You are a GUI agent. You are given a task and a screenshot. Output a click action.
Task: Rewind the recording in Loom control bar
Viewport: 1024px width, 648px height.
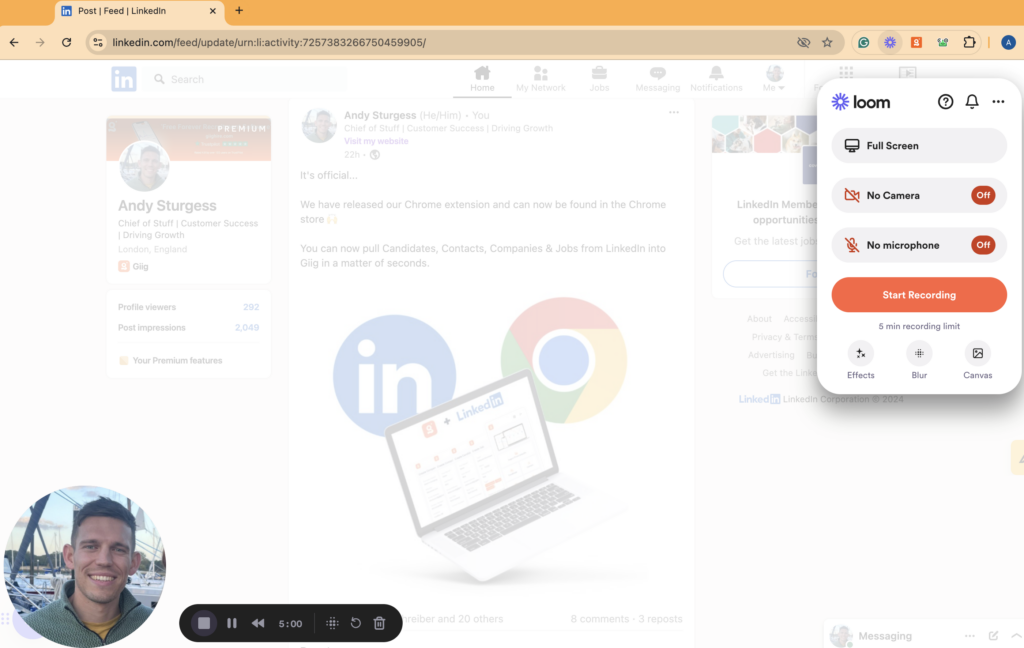pyautogui.click(x=258, y=623)
